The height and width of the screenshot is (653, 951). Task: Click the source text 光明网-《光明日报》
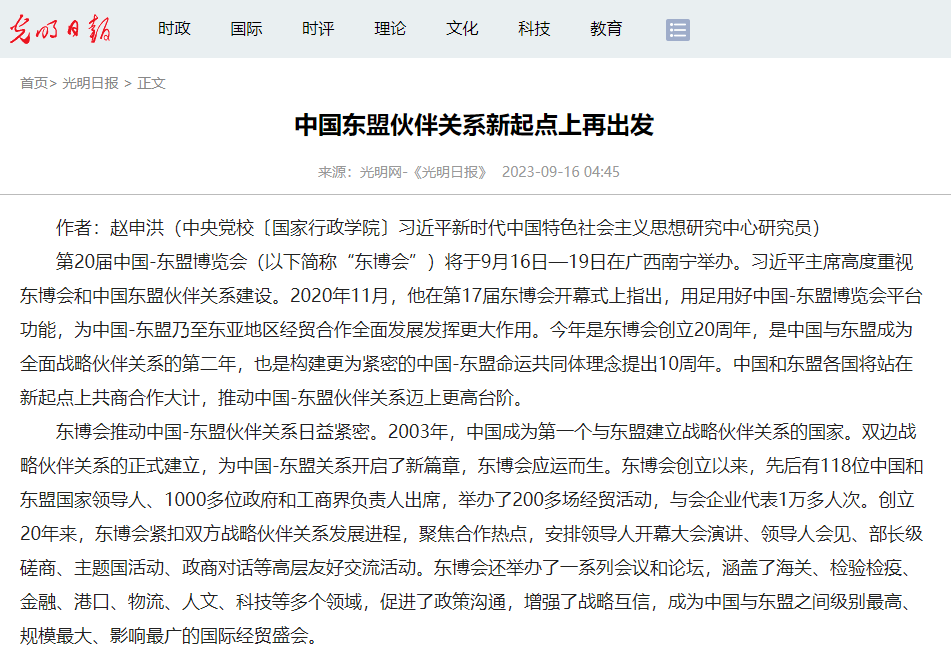pyautogui.click(x=423, y=172)
